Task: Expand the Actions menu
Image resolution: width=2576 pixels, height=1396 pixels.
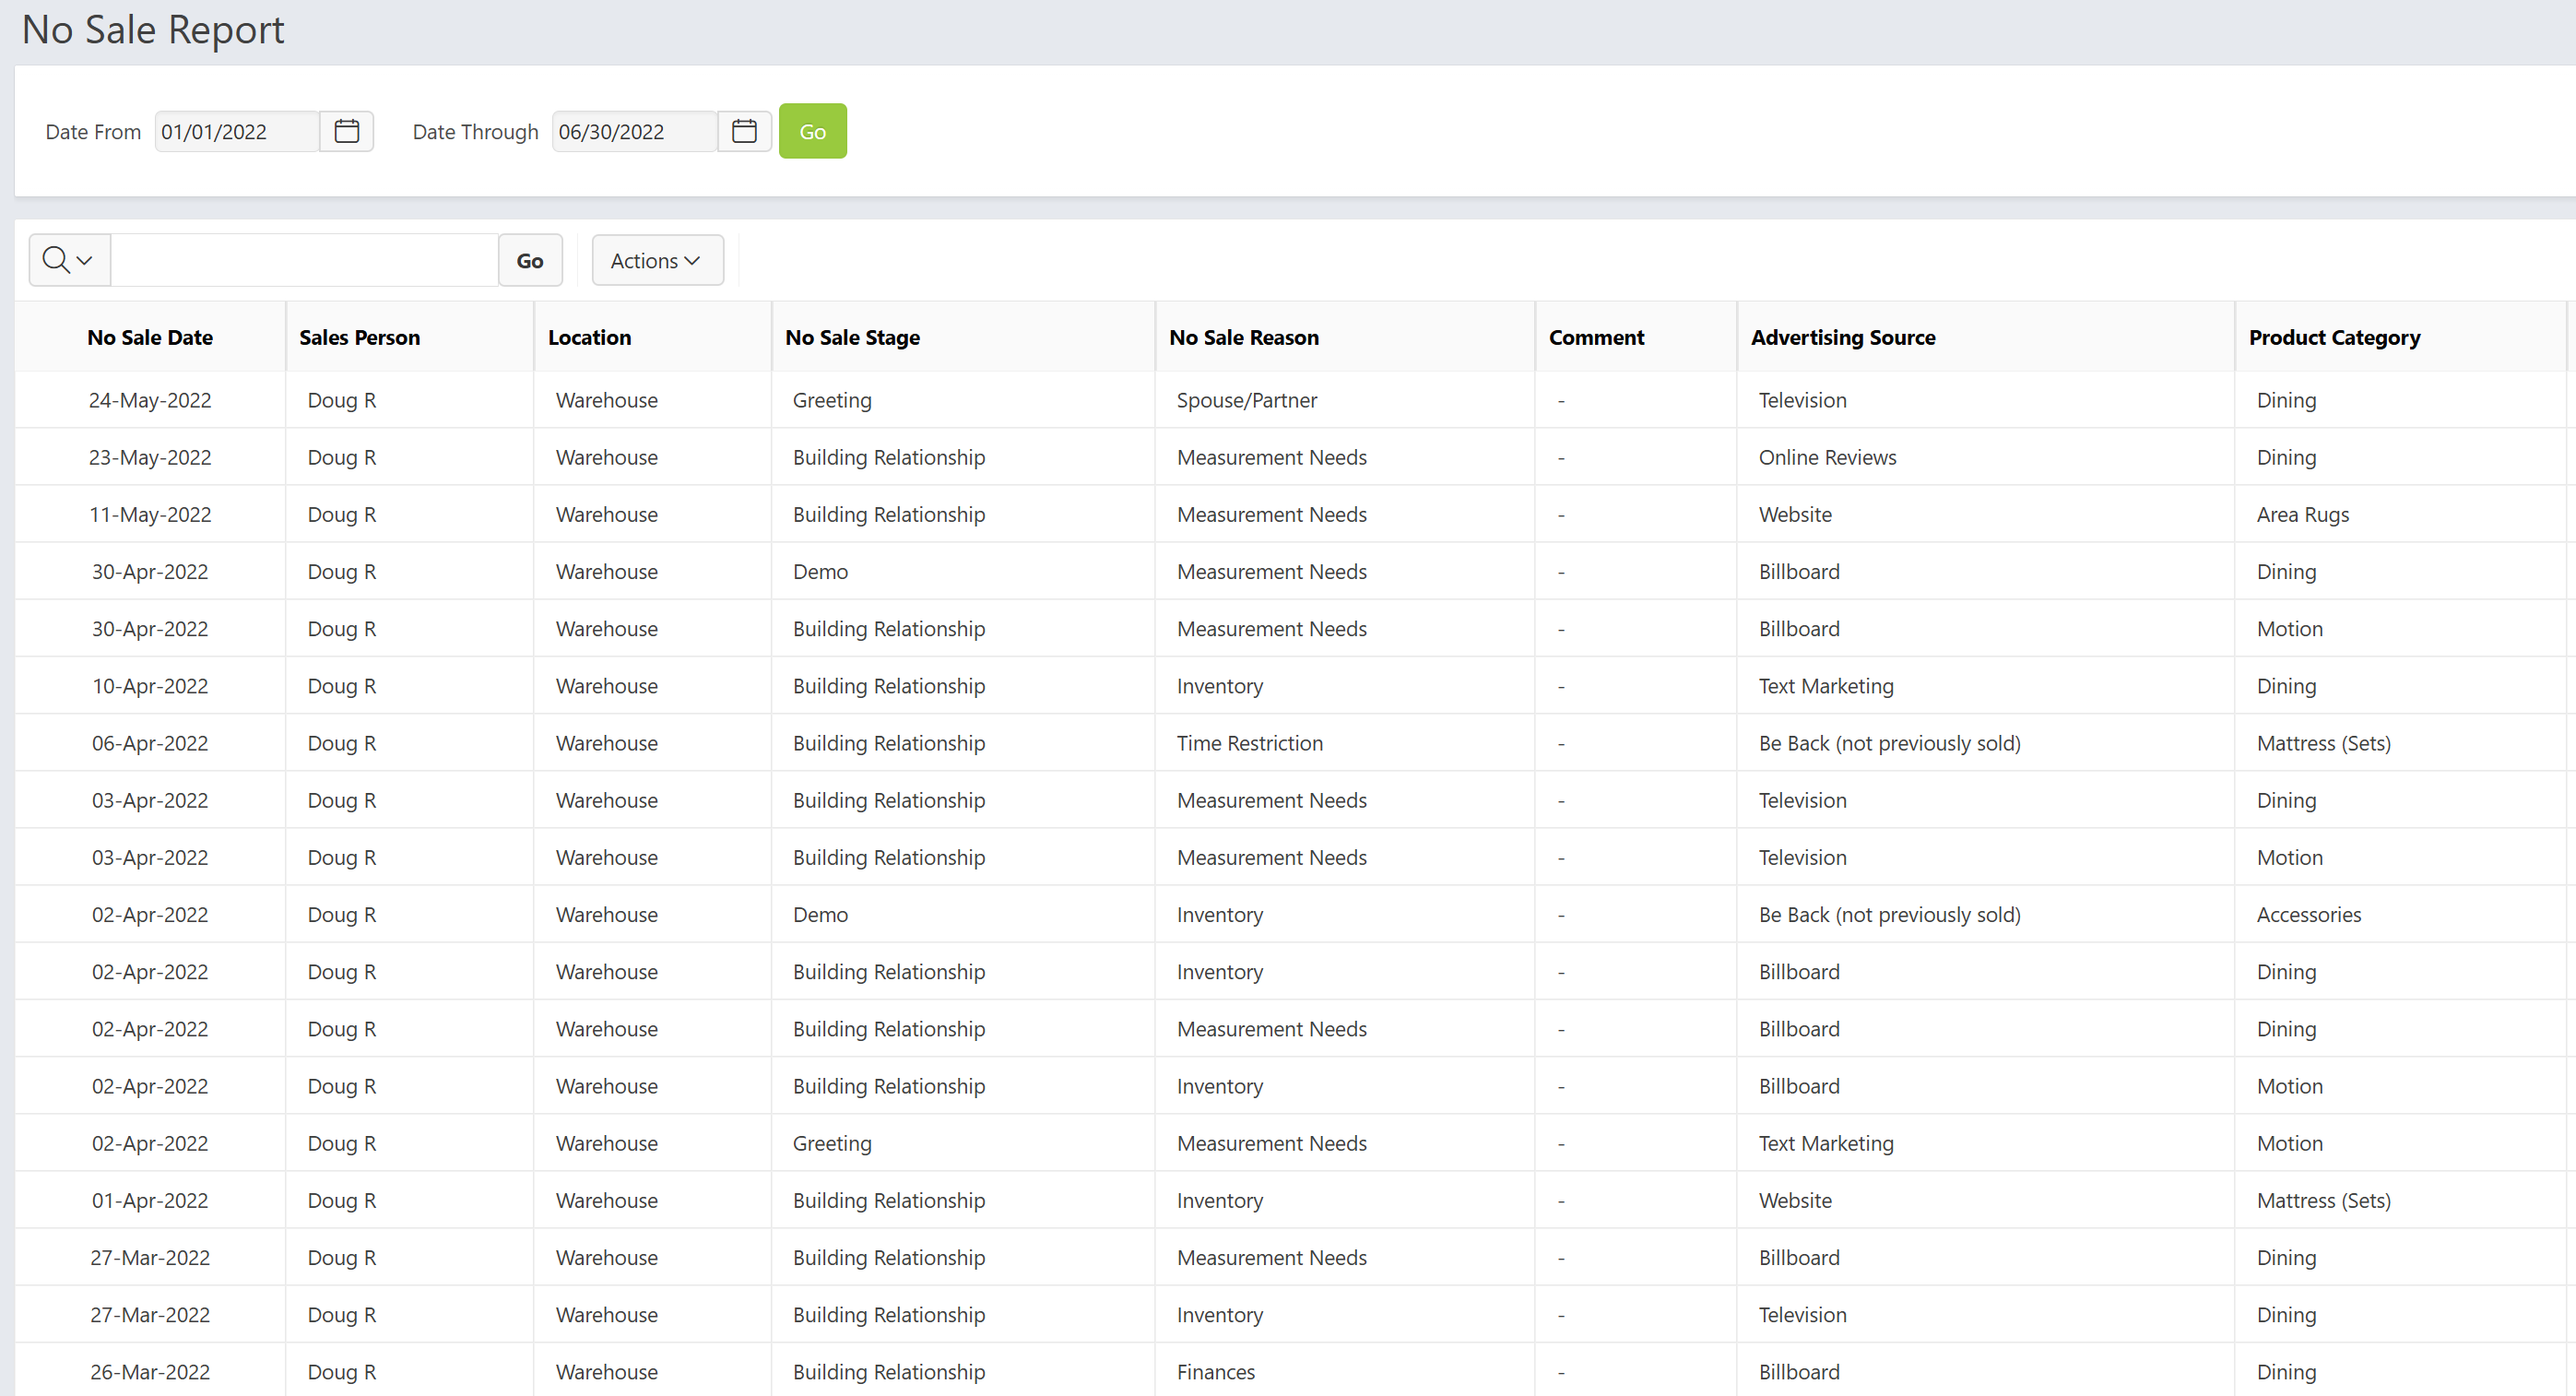Action: pos(657,260)
